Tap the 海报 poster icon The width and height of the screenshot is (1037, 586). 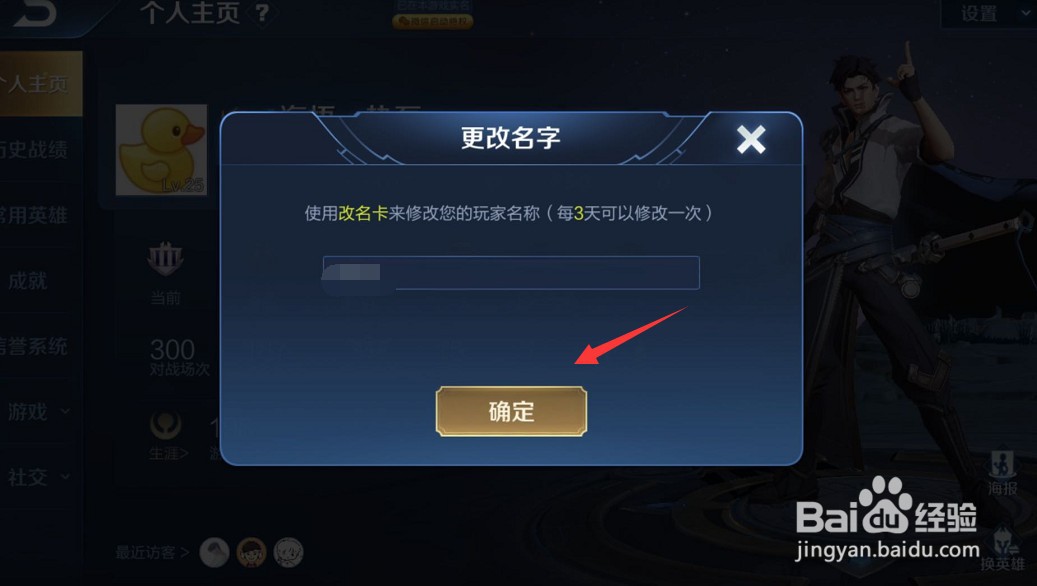(1002, 472)
